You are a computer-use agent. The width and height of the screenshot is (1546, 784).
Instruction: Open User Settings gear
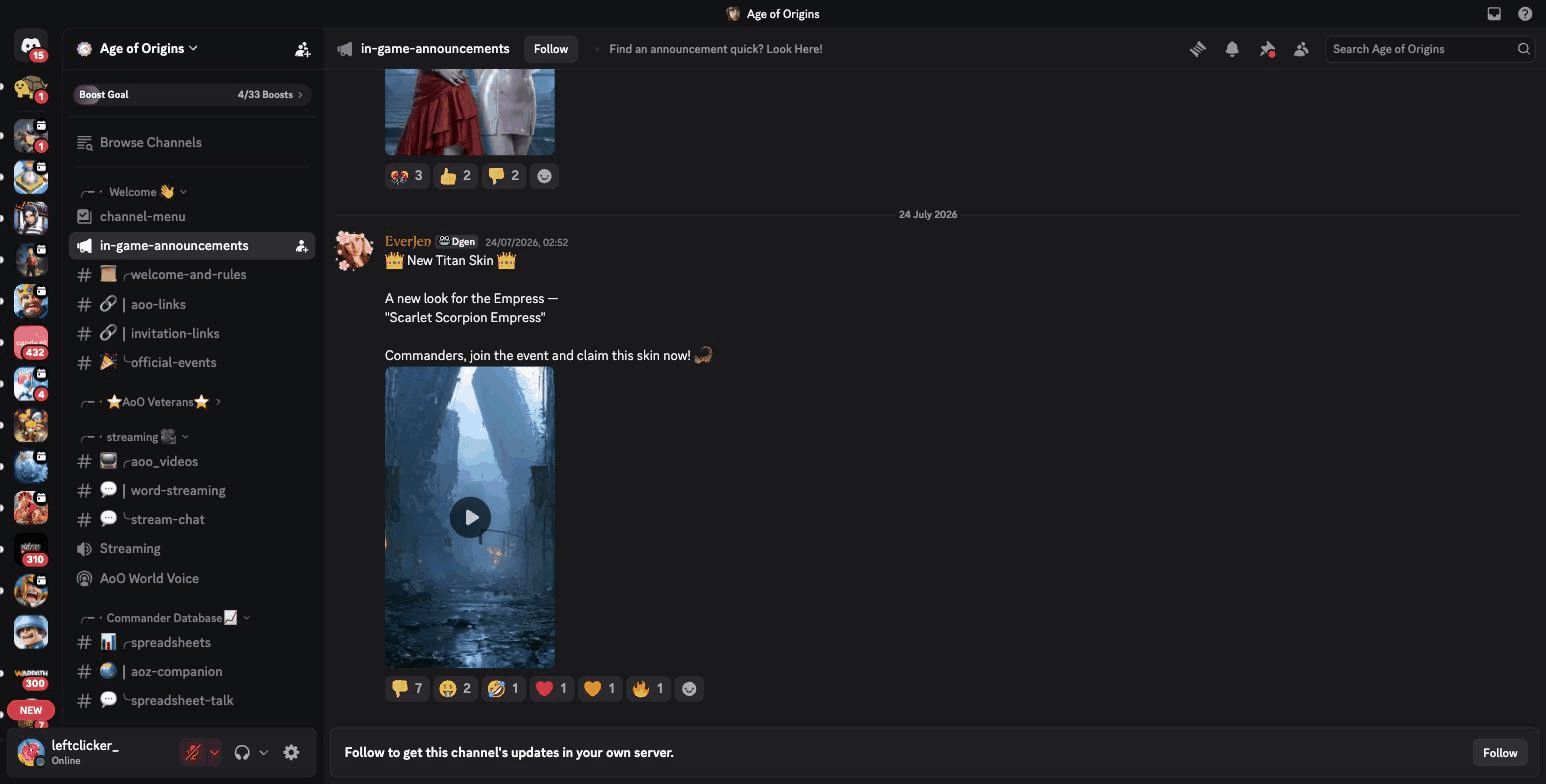point(291,753)
